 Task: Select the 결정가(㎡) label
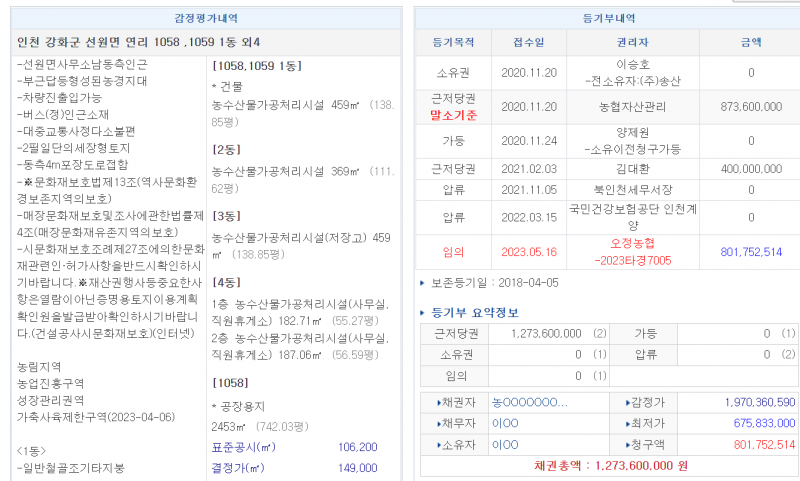pyautogui.click(x=240, y=467)
